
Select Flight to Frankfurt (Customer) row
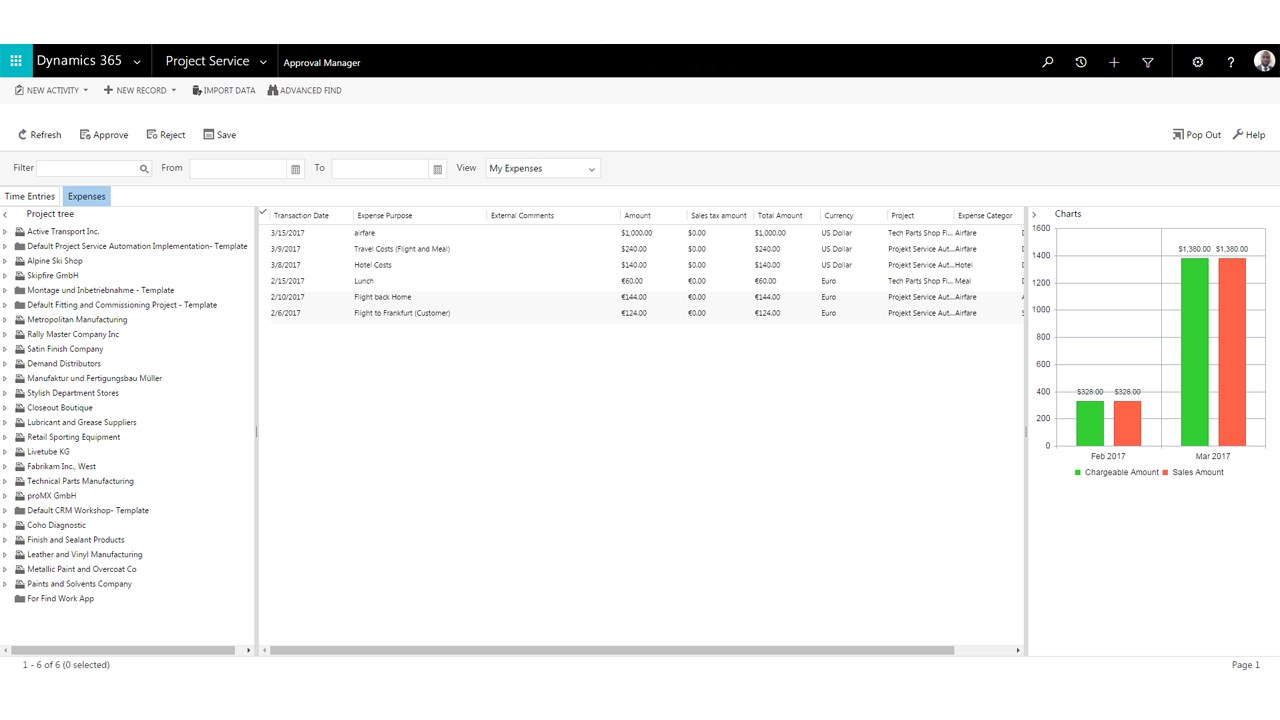click(641, 313)
